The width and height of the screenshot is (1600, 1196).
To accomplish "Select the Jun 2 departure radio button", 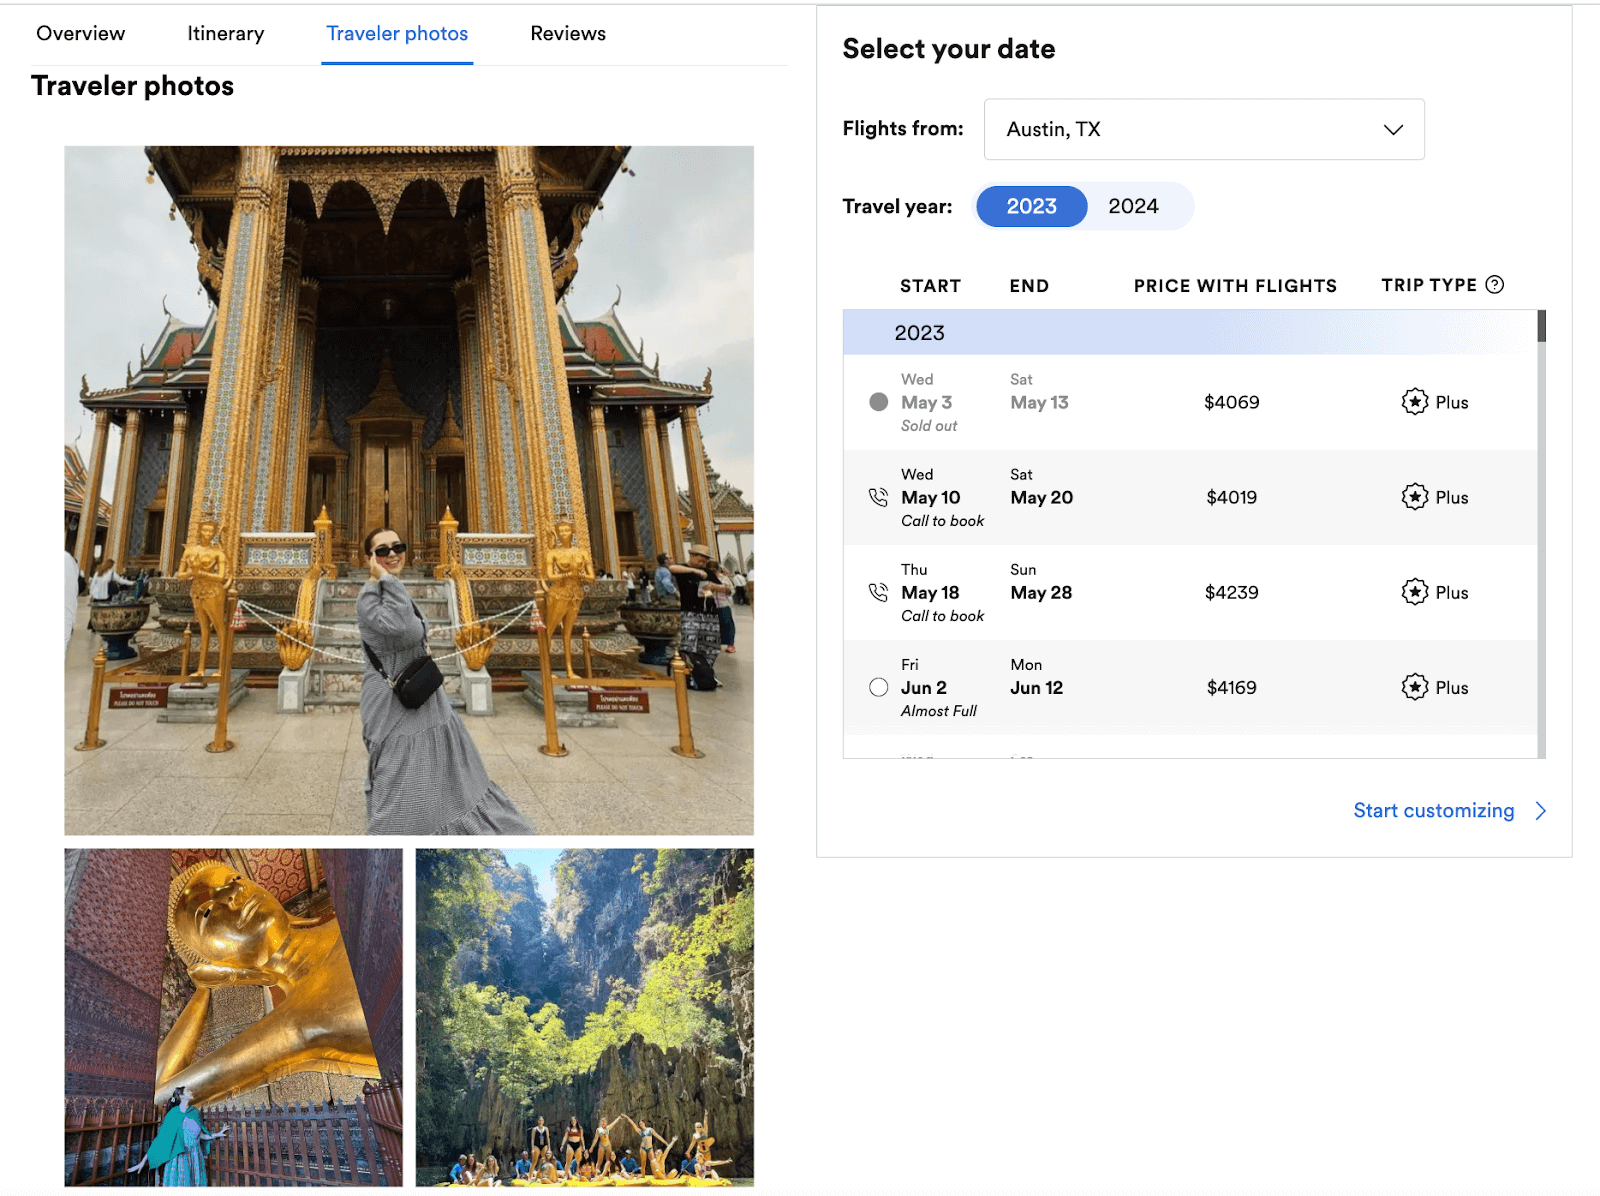I will click(878, 687).
